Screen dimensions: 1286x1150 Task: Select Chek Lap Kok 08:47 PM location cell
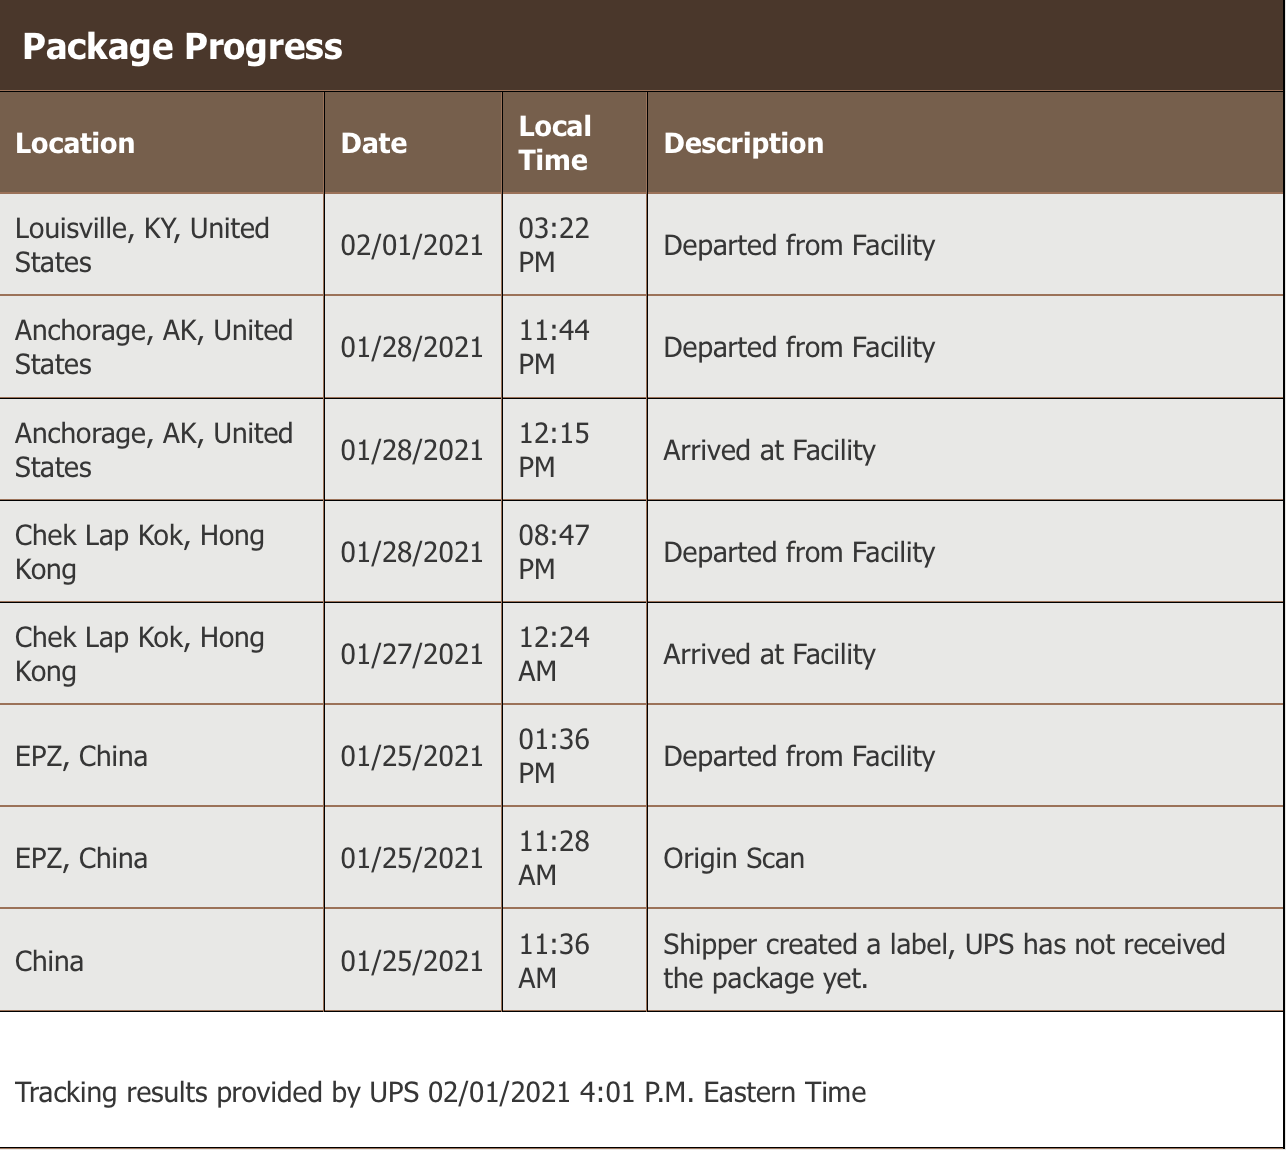(x=140, y=552)
